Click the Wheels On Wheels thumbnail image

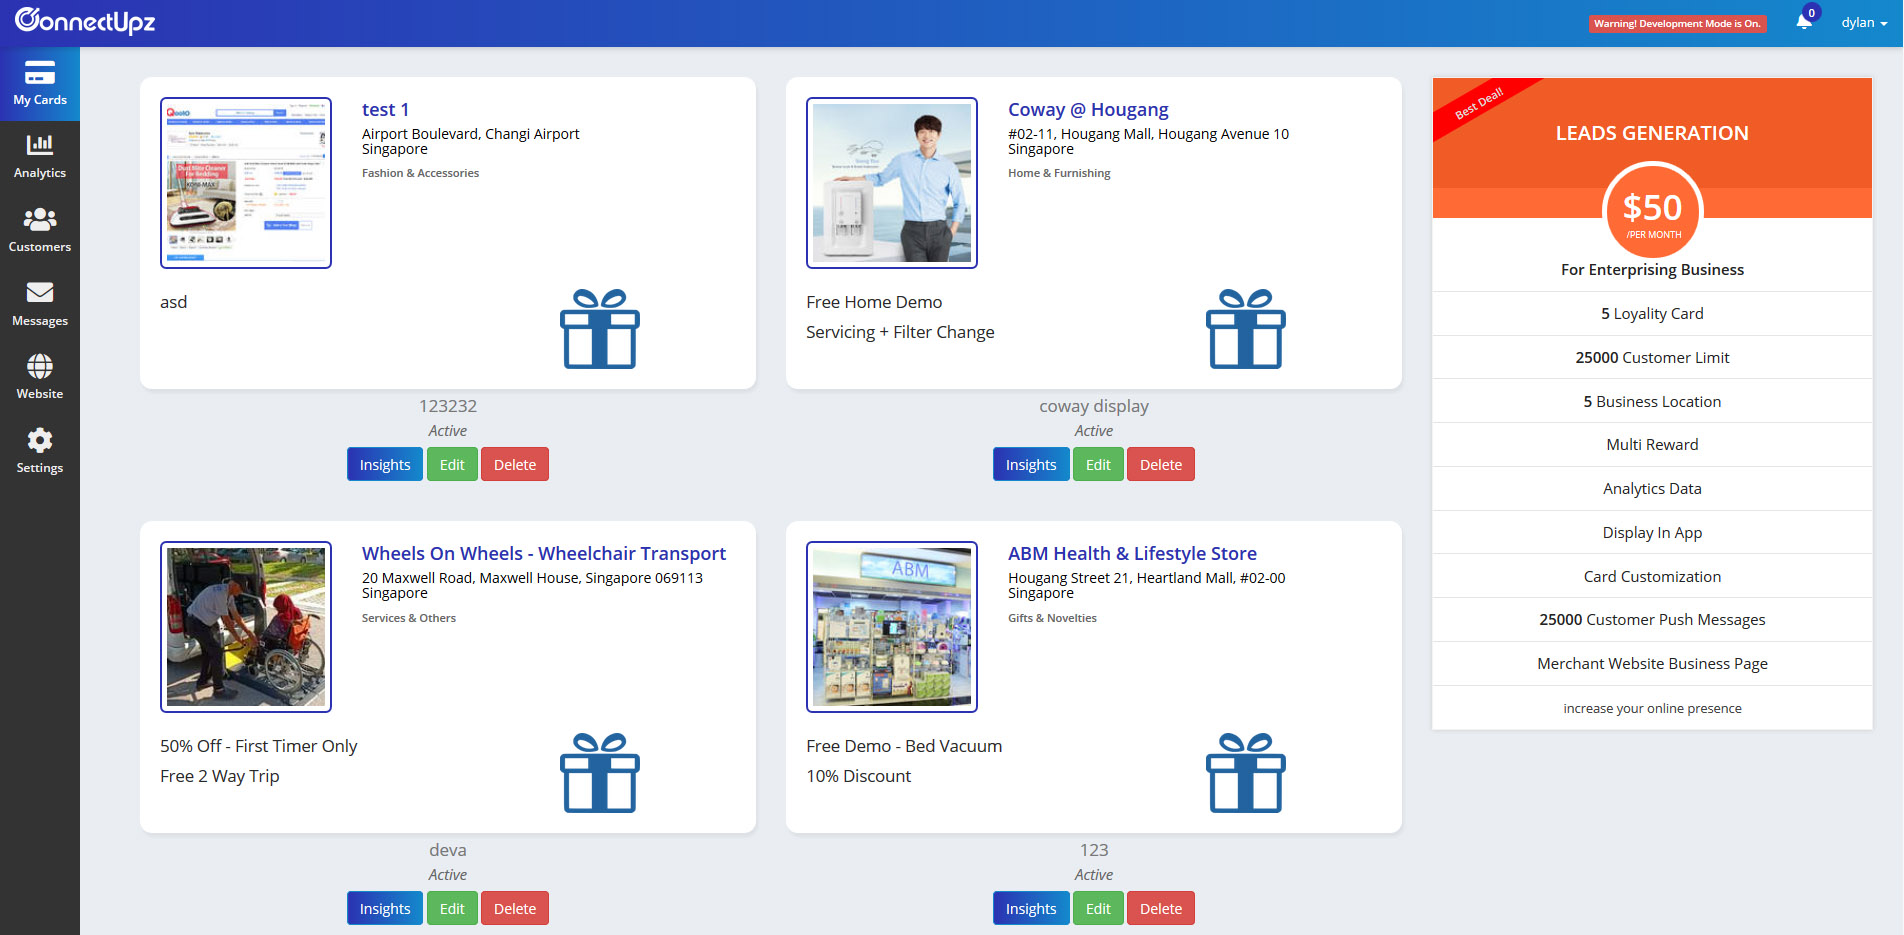[x=246, y=627]
